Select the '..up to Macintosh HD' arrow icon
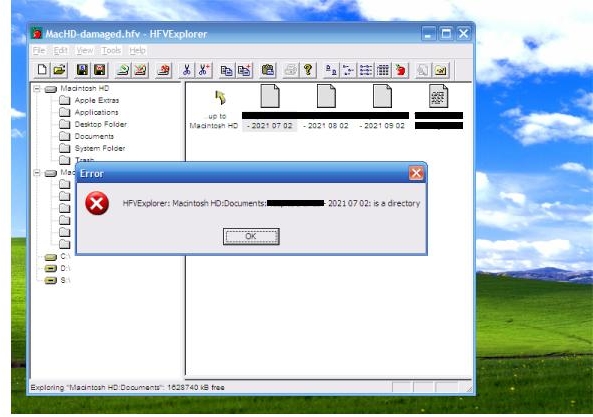 220,98
